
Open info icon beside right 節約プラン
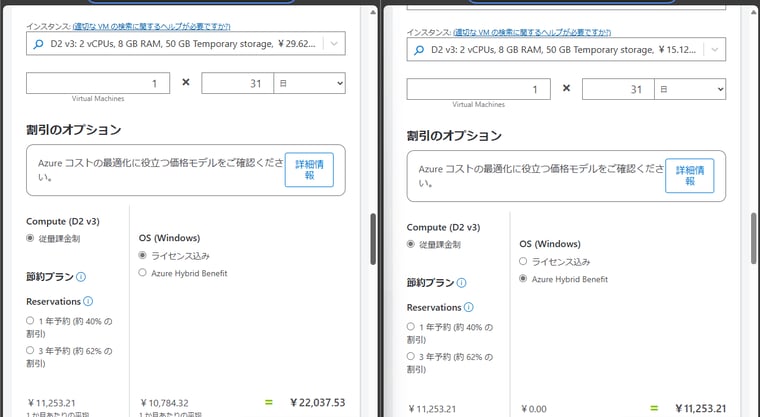(x=461, y=283)
